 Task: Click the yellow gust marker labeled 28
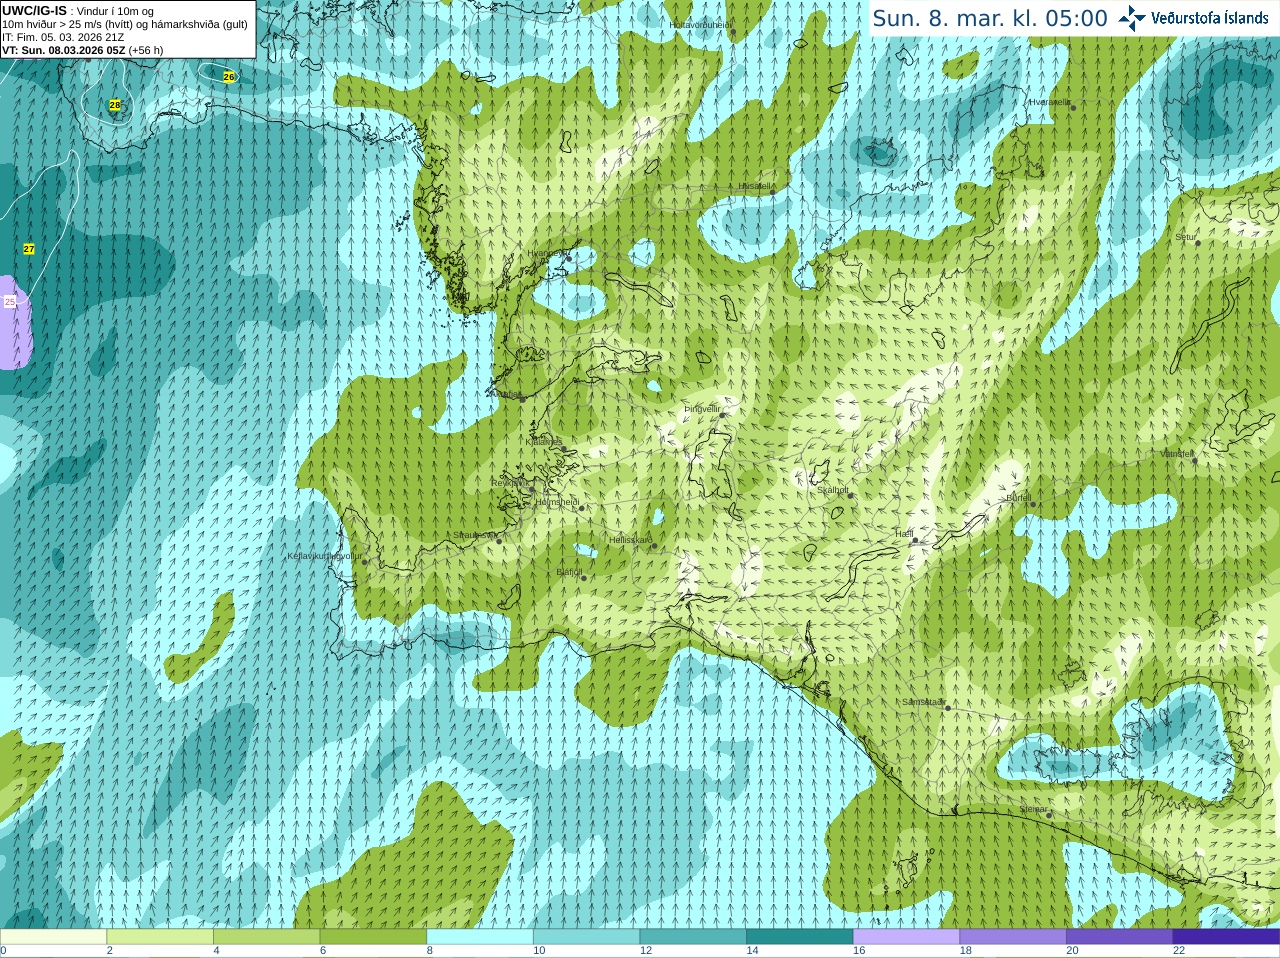pyautogui.click(x=115, y=105)
